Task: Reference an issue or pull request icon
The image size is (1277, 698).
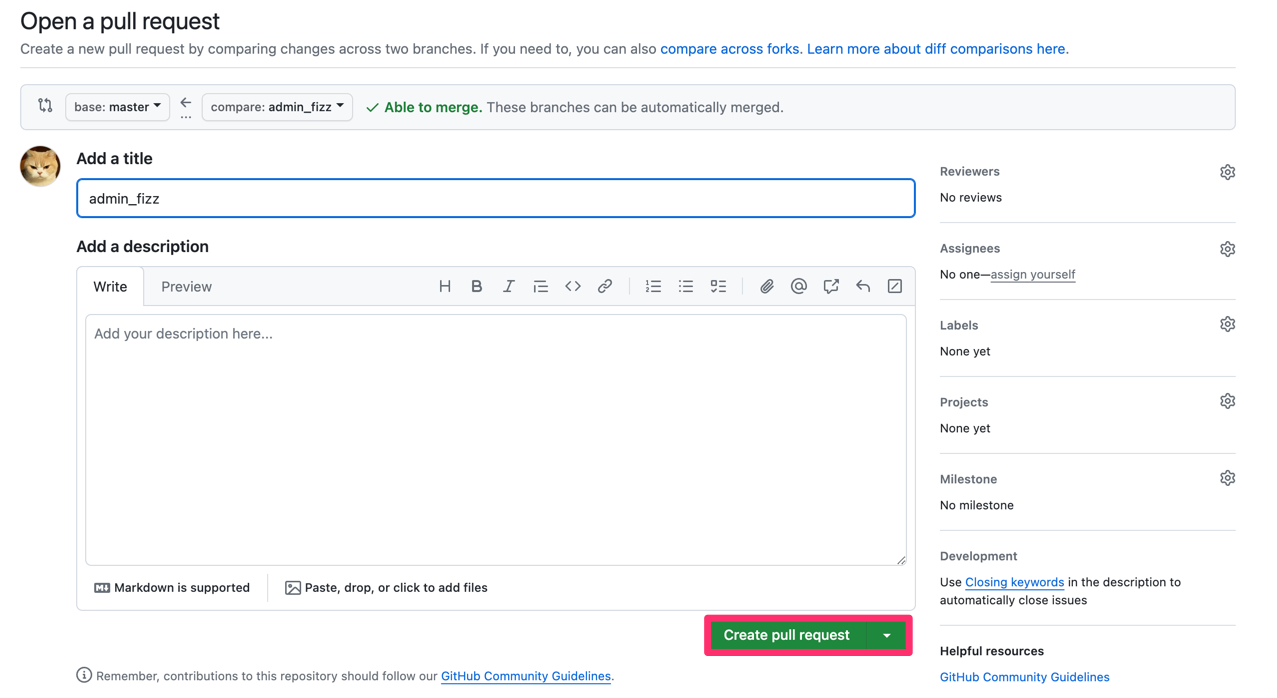Action: click(x=831, y=286)
